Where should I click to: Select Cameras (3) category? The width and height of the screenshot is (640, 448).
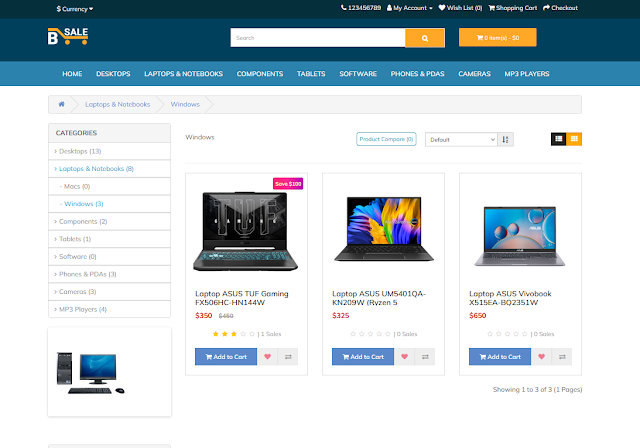tap(109, 292)
